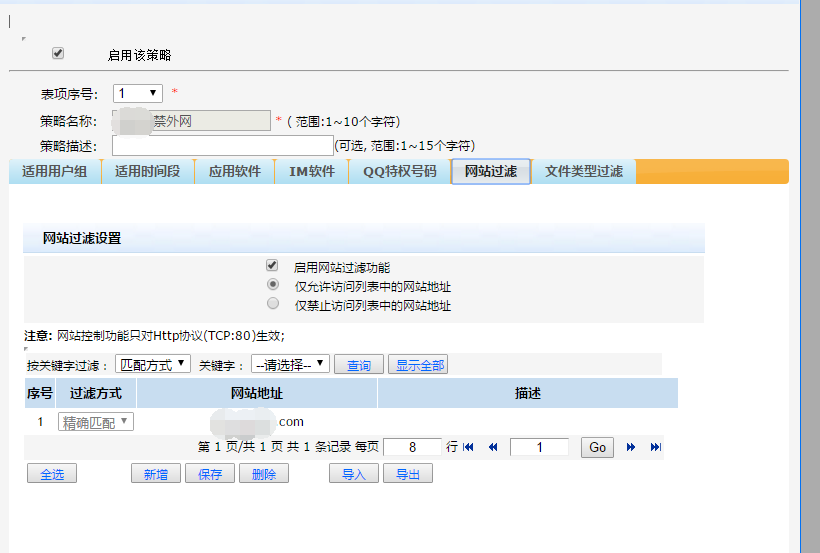Switch to the 适用时间段 tab
Screen dimensions: 820x553
147,172
